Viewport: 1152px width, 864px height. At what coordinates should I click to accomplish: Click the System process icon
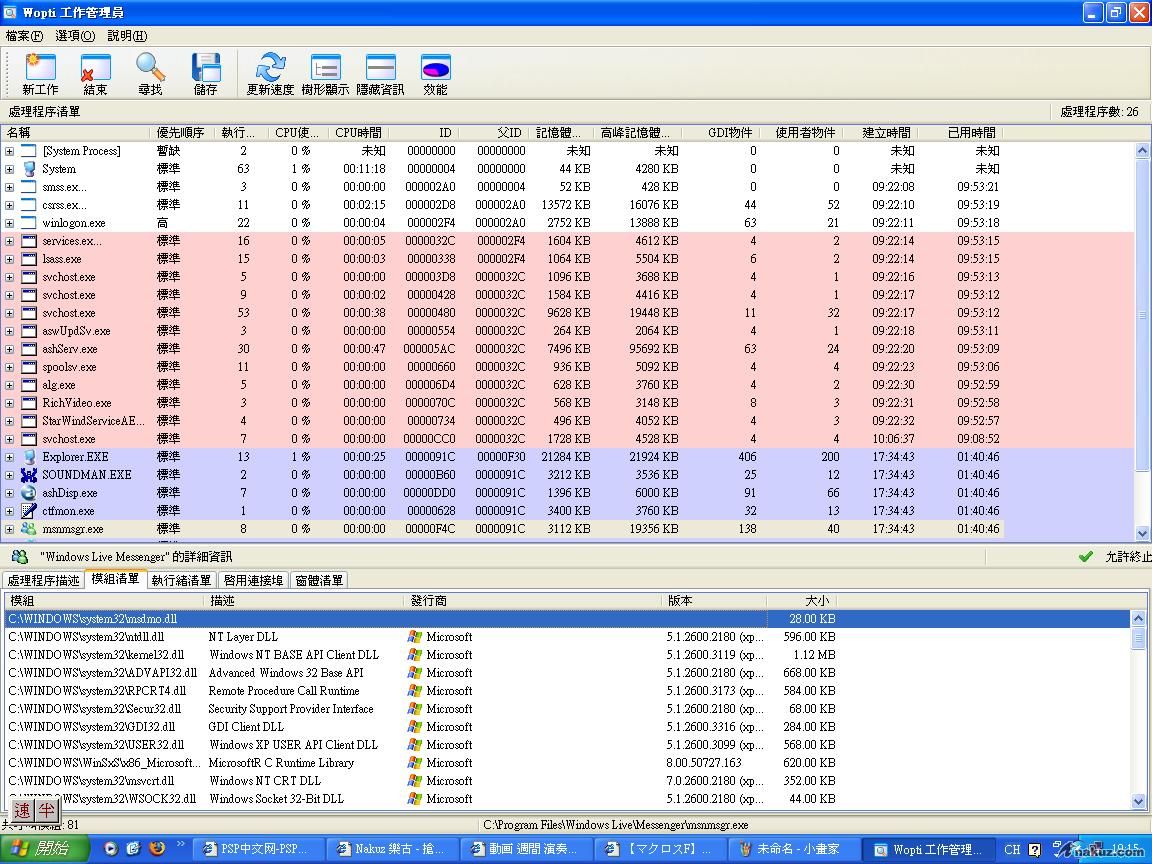click(29, 169)
